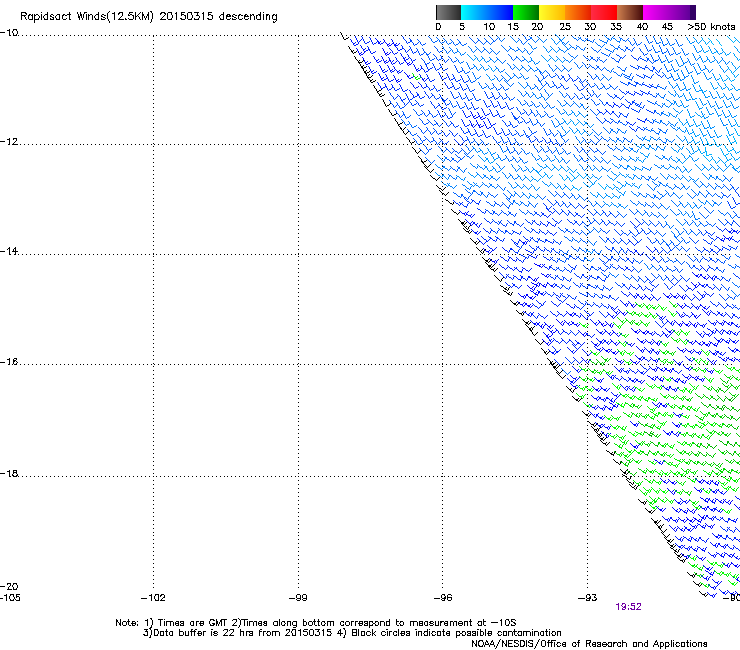
Task: Click the cyan-blue 5-15 knots legend band
Action: click(487, 12)
